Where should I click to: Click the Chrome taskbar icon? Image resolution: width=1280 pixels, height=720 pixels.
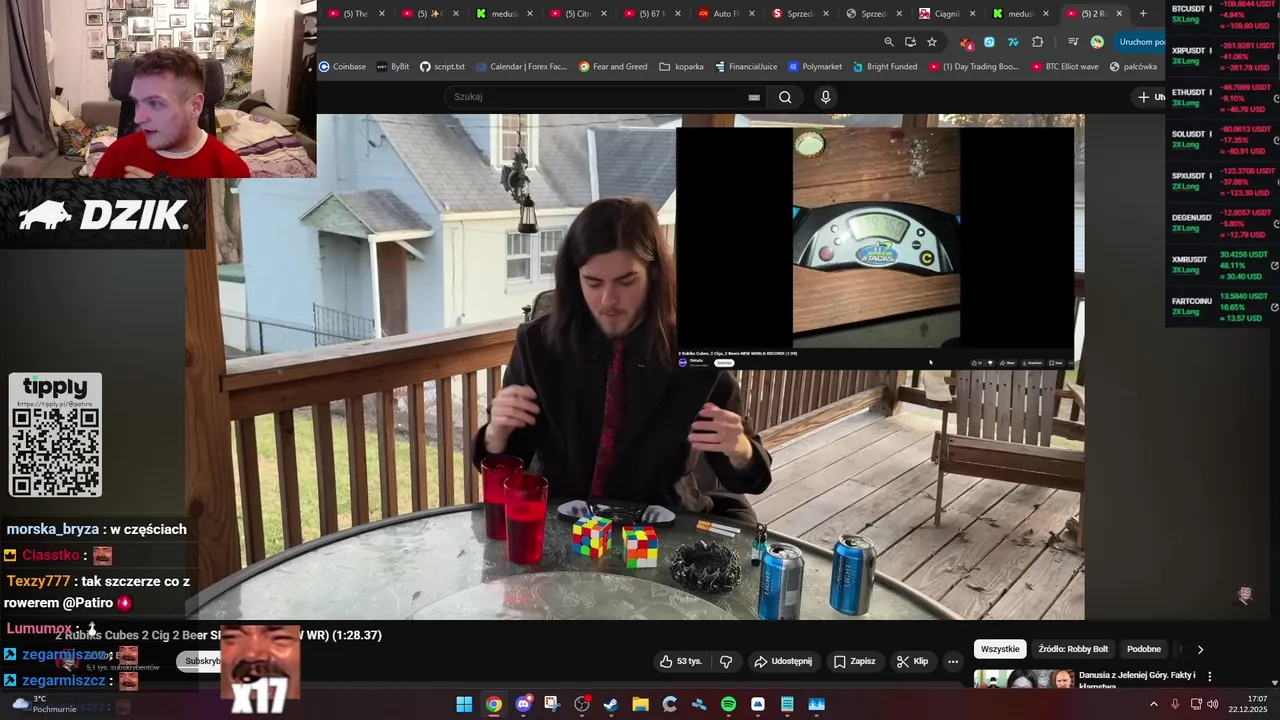(x=494, y=704)
